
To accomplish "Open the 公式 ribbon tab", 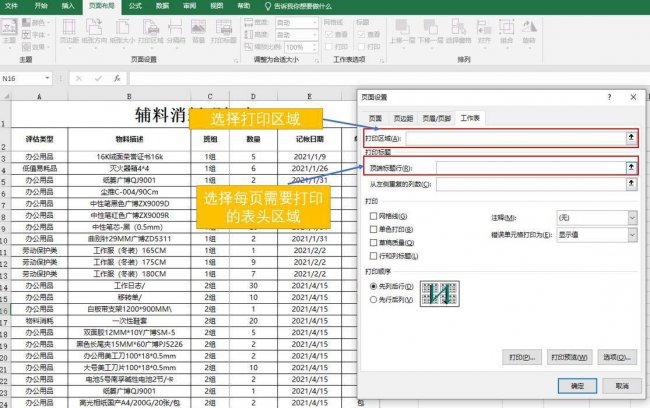I will click(x=135, y=6).
